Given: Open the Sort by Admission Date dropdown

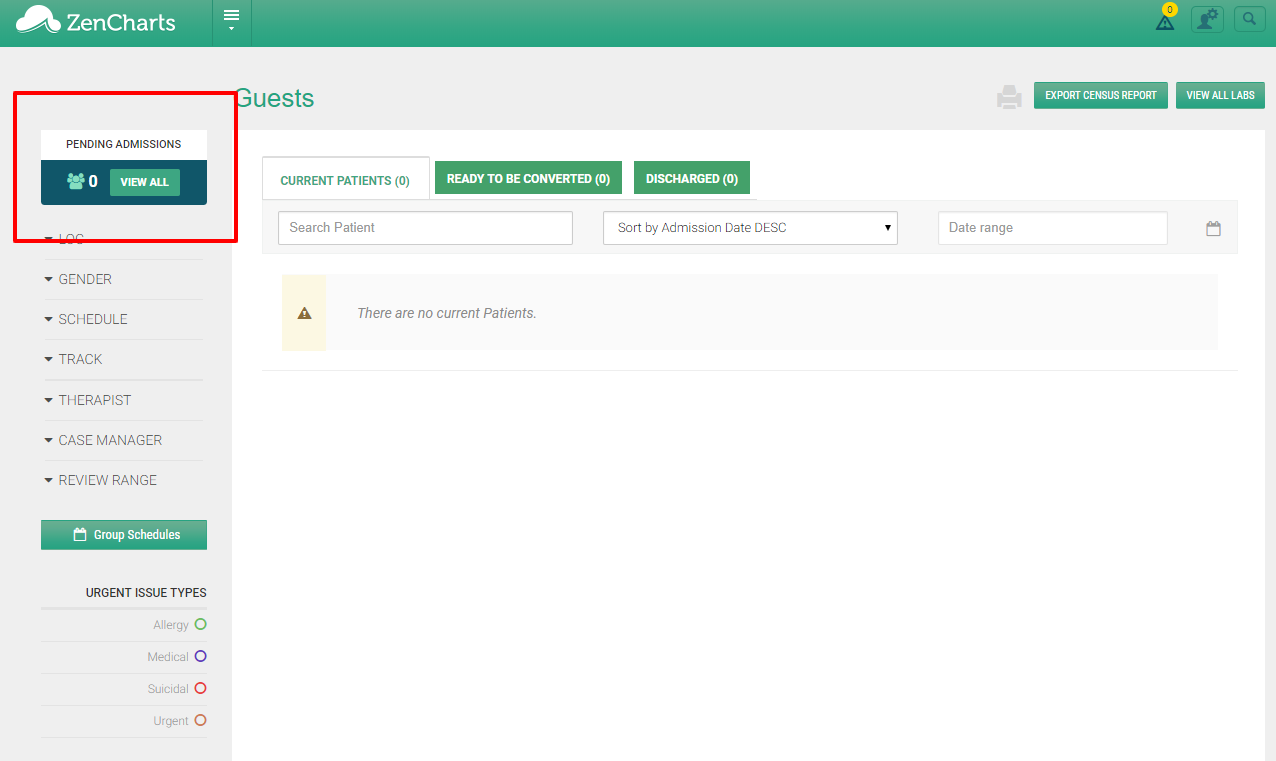Looking at the screenshot, I should coord(750,228).
